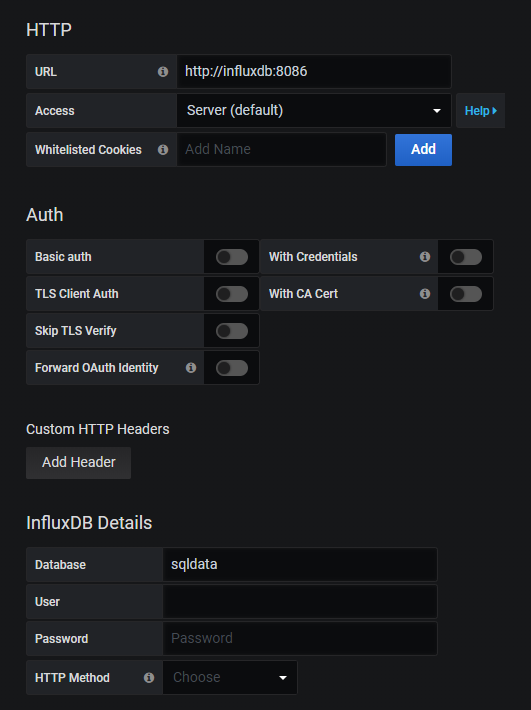
Task: Toggle Skip TLS Verify
Action: pyautogui.click(x=232, y=331)
